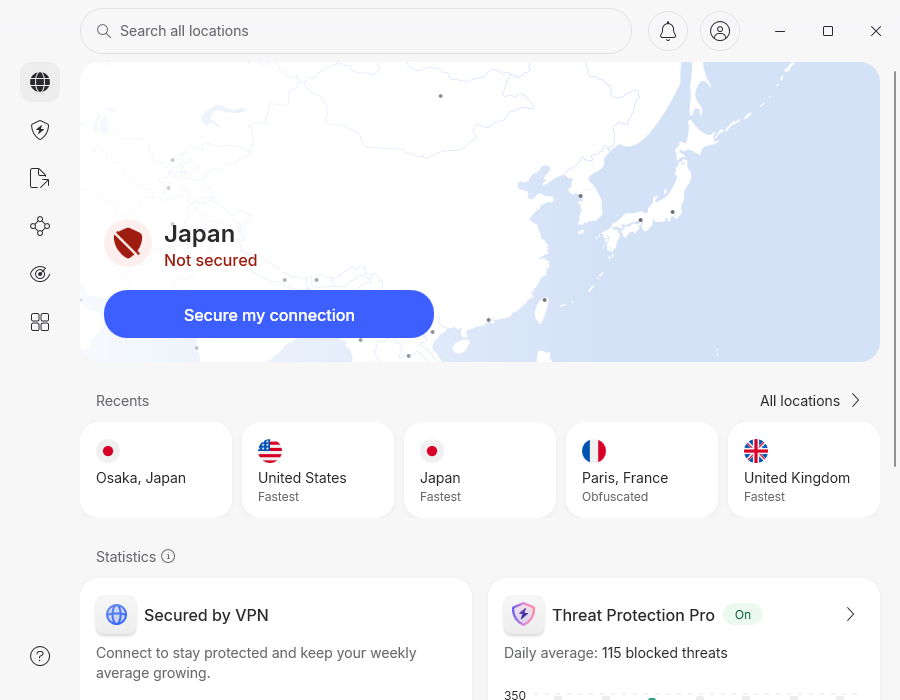
Task: Click the Statistics info icon
Action: pos(168,556)
